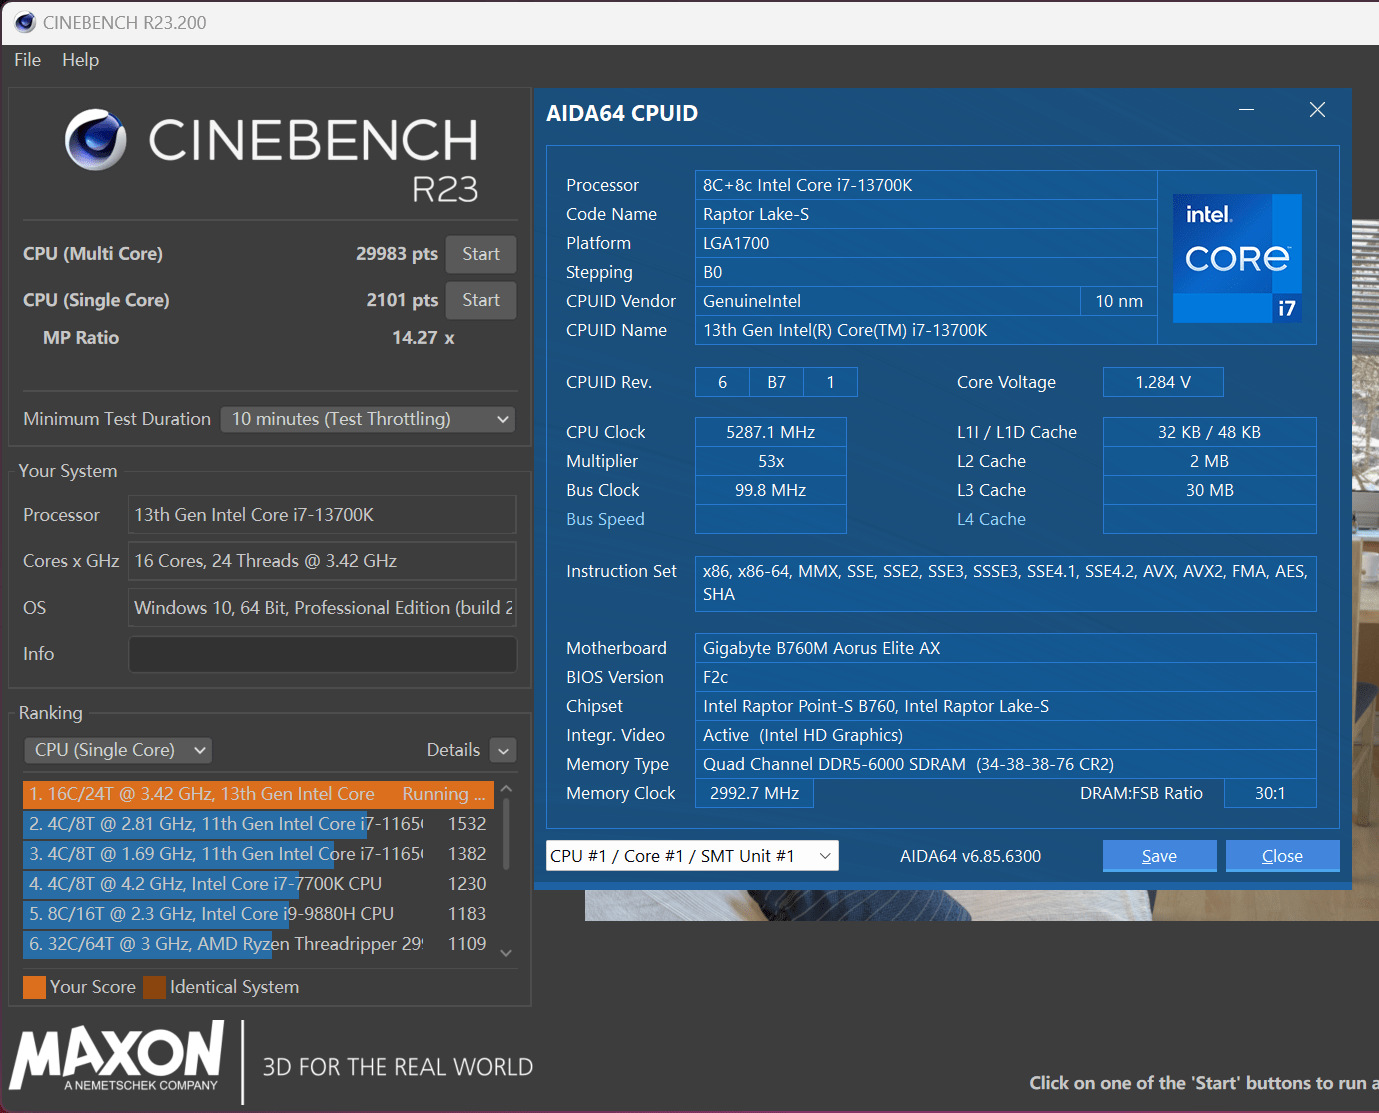Close AIDA64 CPUID with the X icon
The height and width of the screenshot is (1113, 1379).
coord(1317,110)
